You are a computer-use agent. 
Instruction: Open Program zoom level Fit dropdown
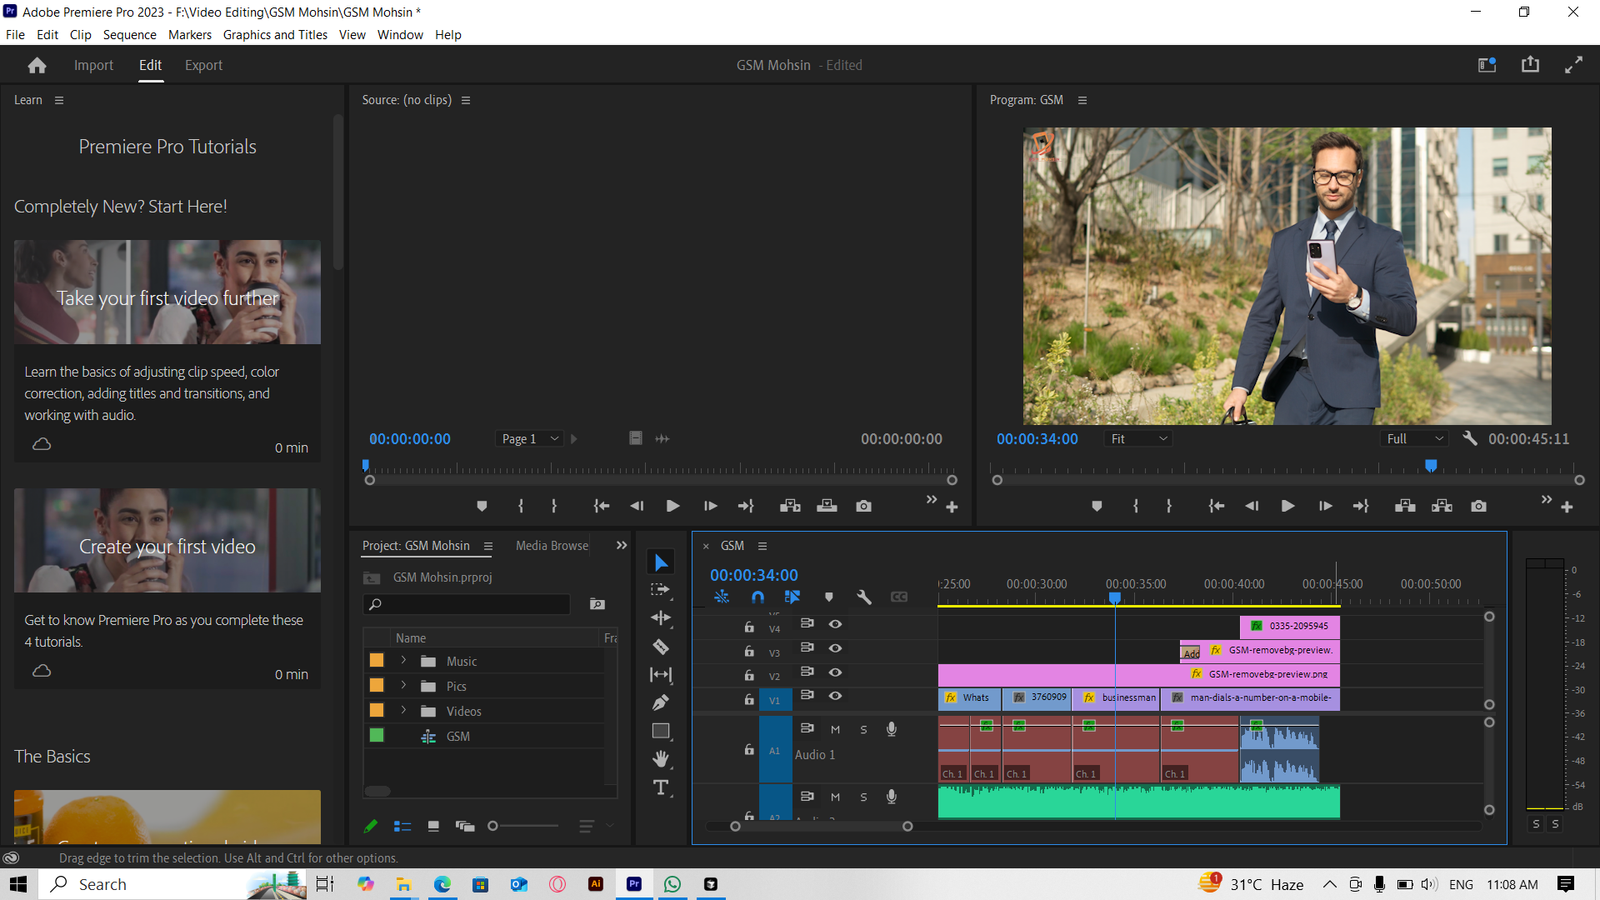click(1139, 439)
